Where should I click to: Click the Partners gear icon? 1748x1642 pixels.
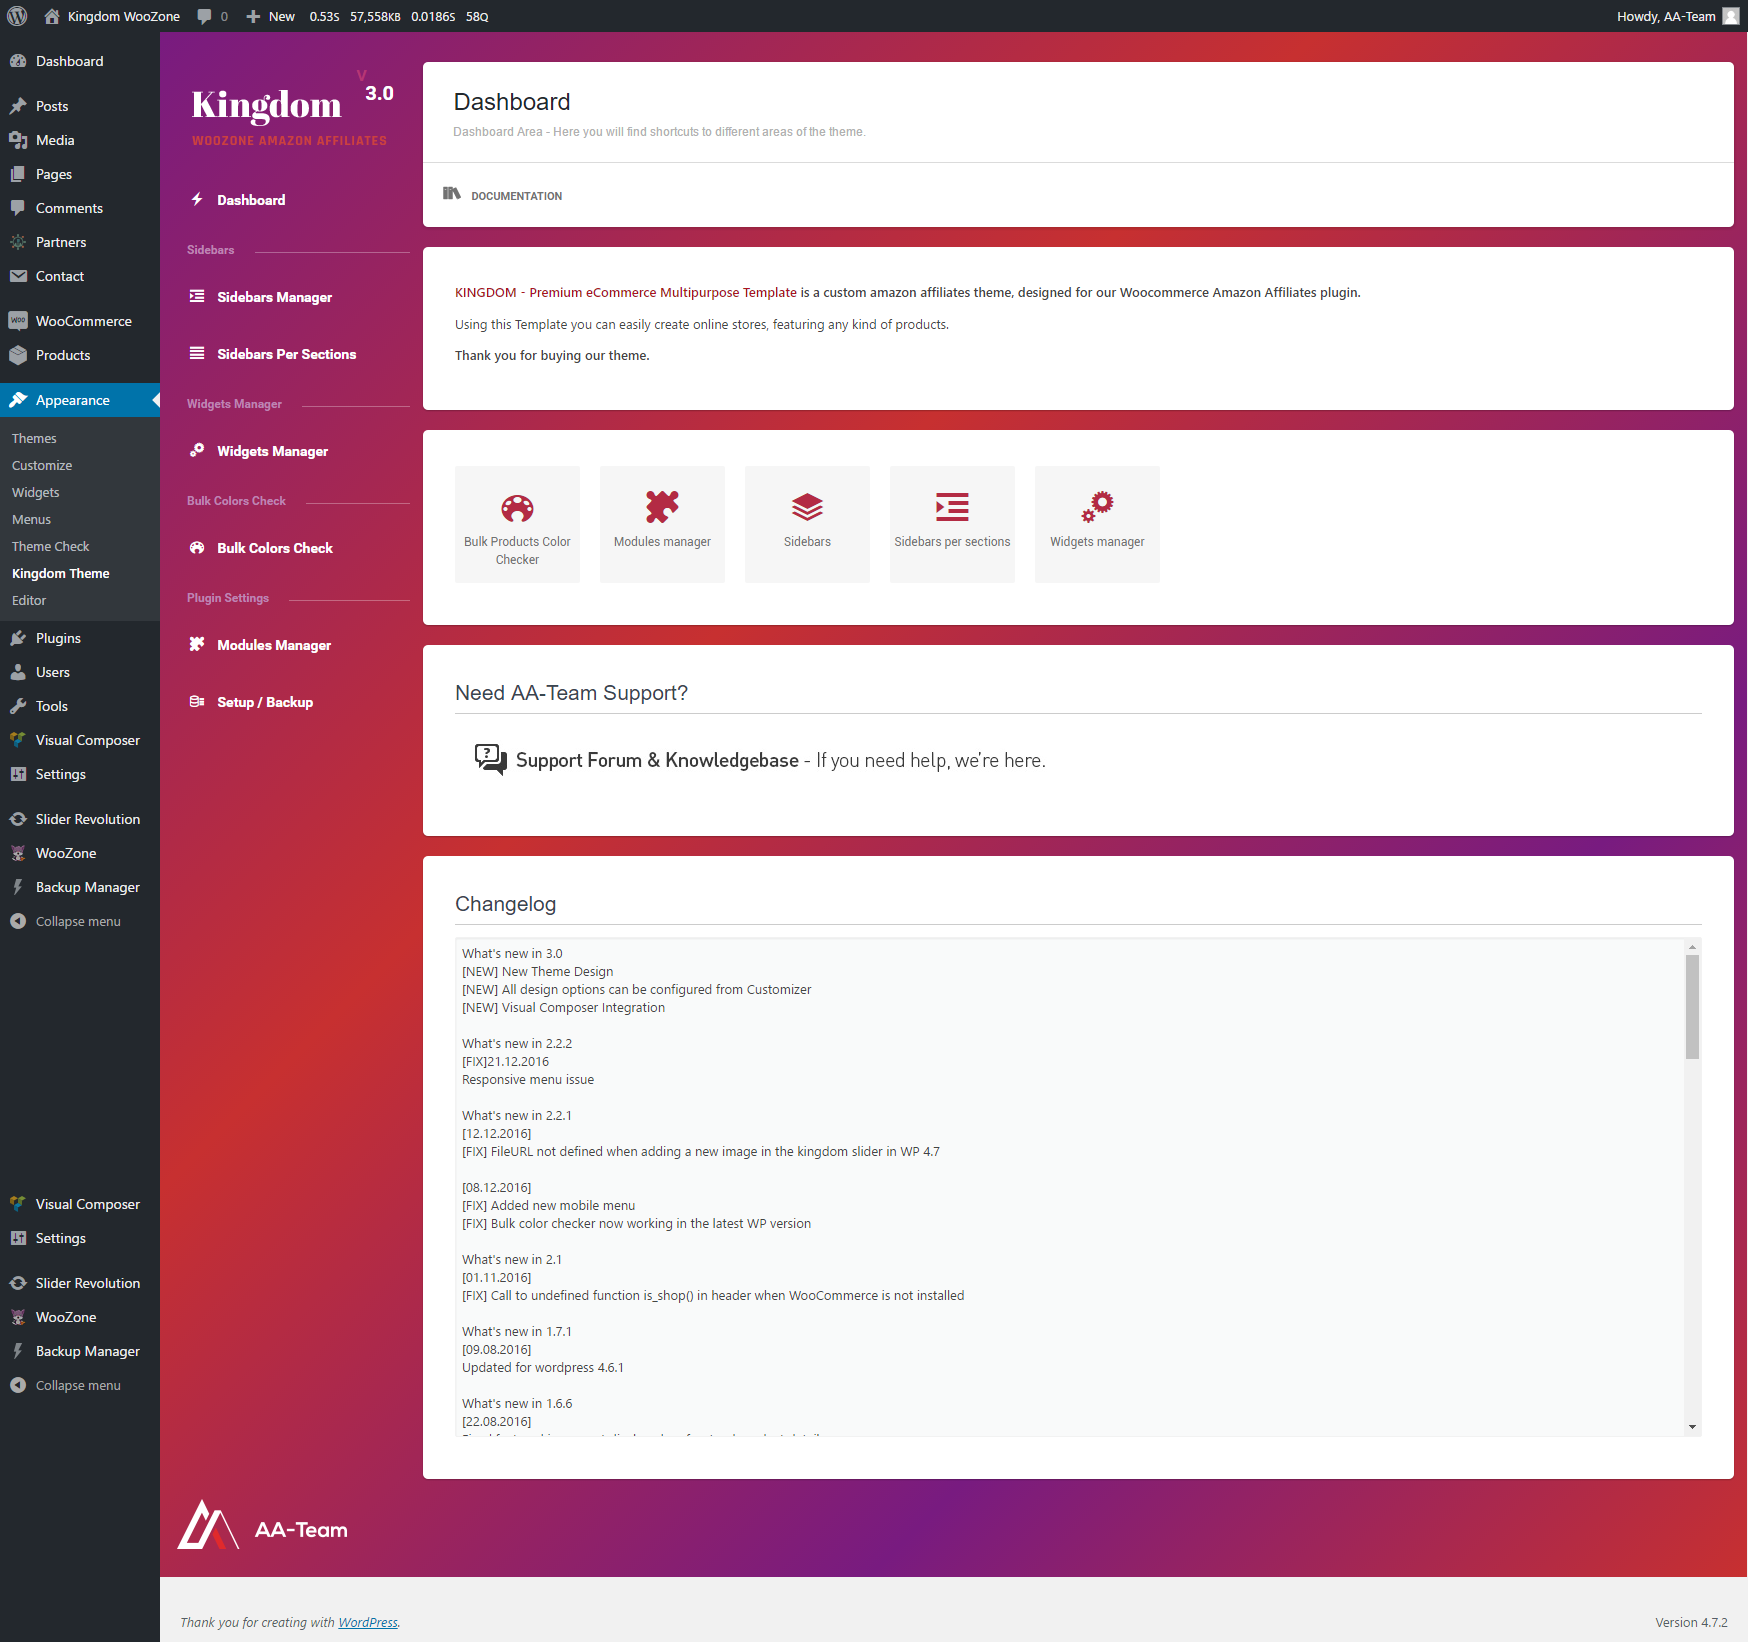click(x=18, y=242)
